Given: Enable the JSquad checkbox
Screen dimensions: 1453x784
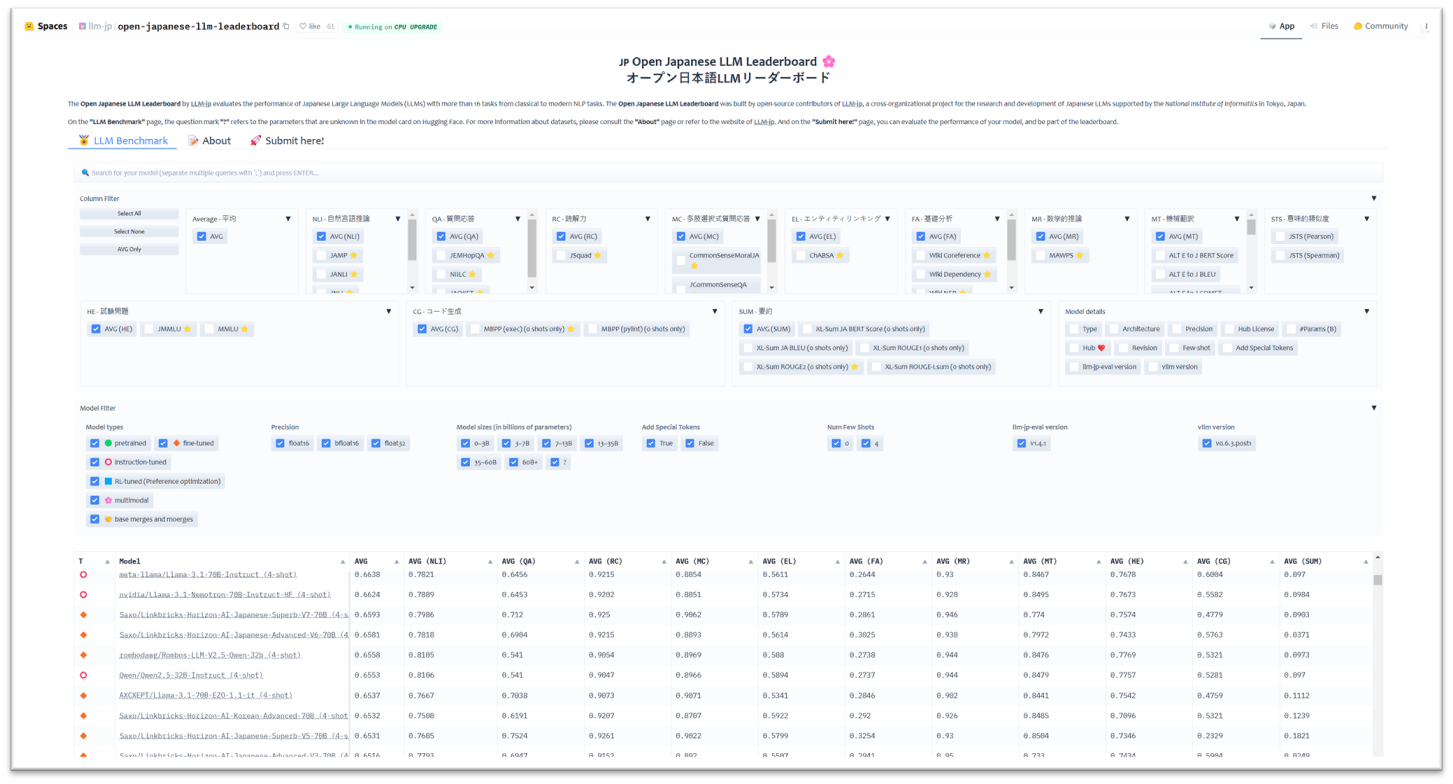Looking at the screenshot, I should coord(561,256).
